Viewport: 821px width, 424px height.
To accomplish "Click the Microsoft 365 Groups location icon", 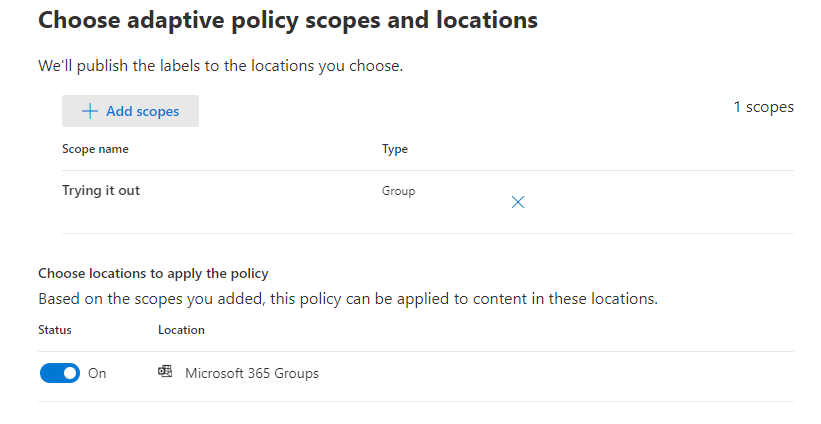I will pos(165,372).
